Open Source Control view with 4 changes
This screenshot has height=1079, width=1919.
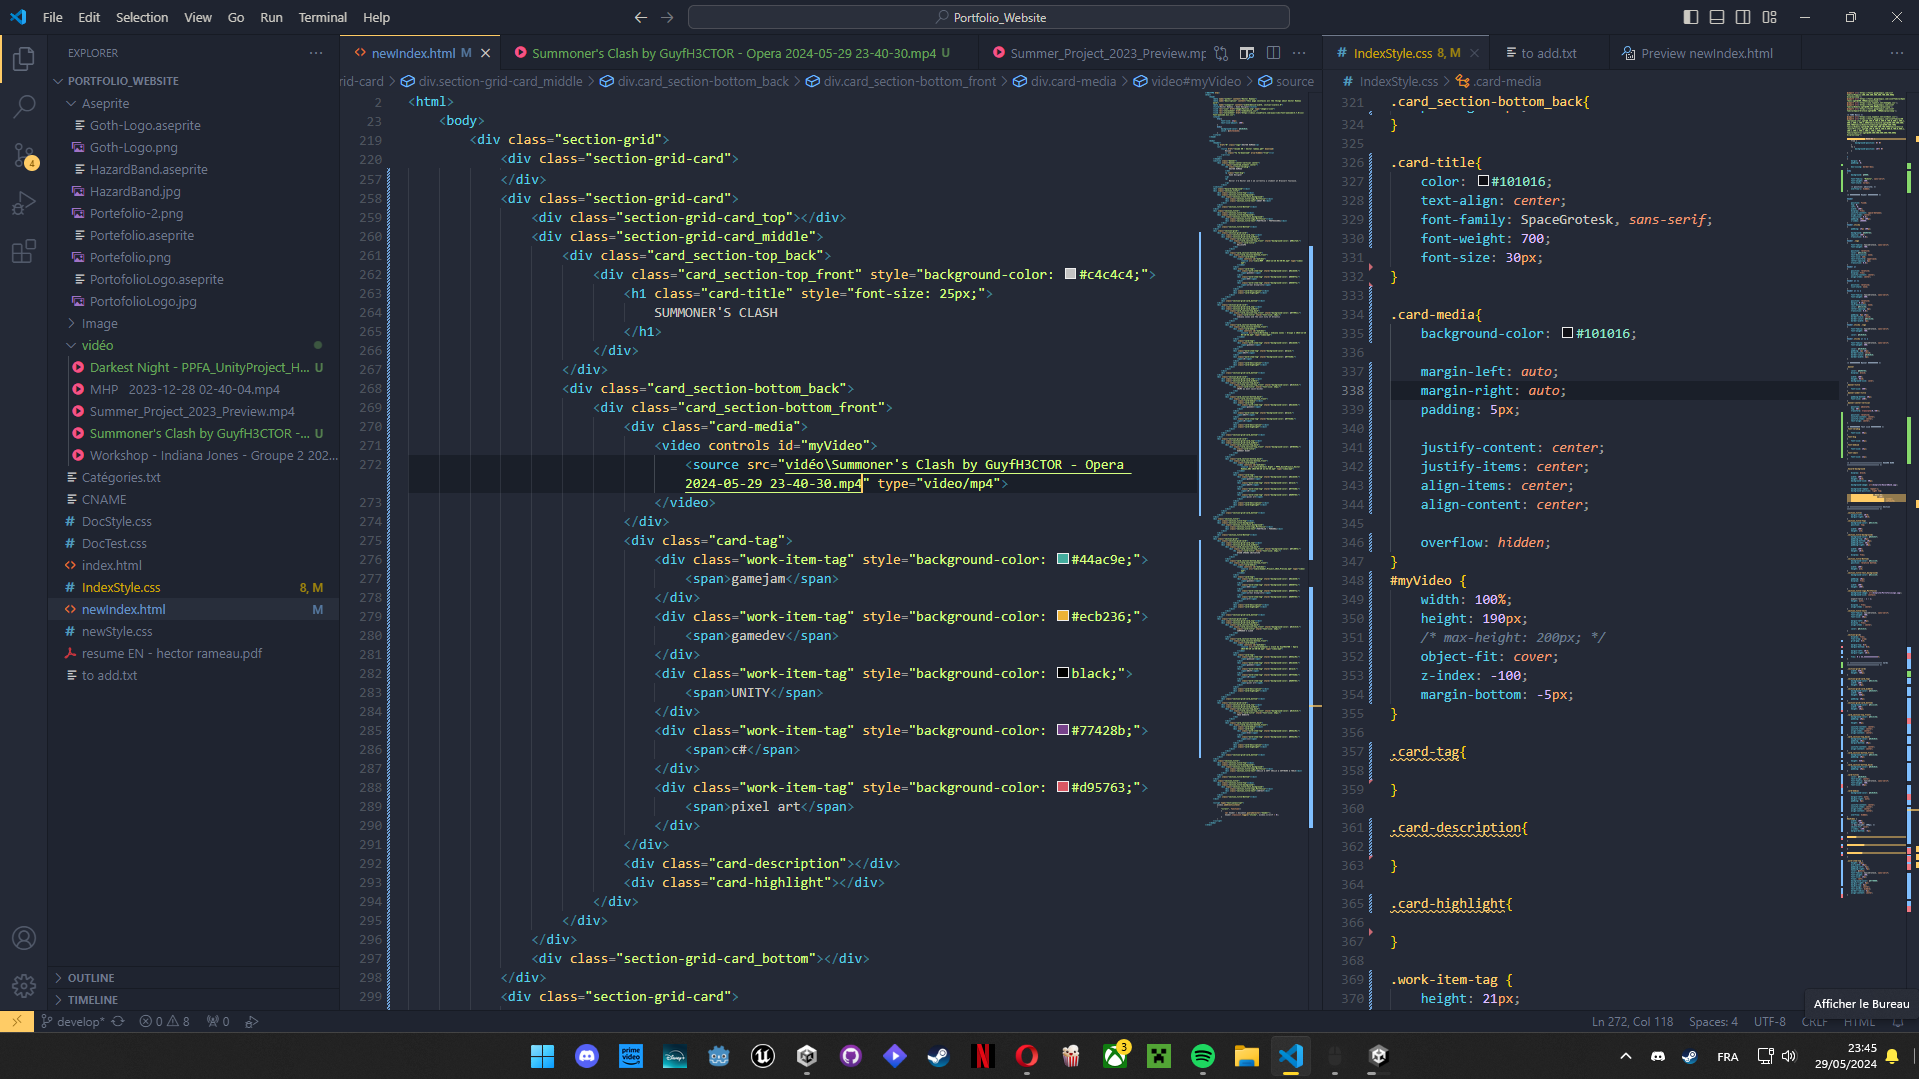point(24,155)
